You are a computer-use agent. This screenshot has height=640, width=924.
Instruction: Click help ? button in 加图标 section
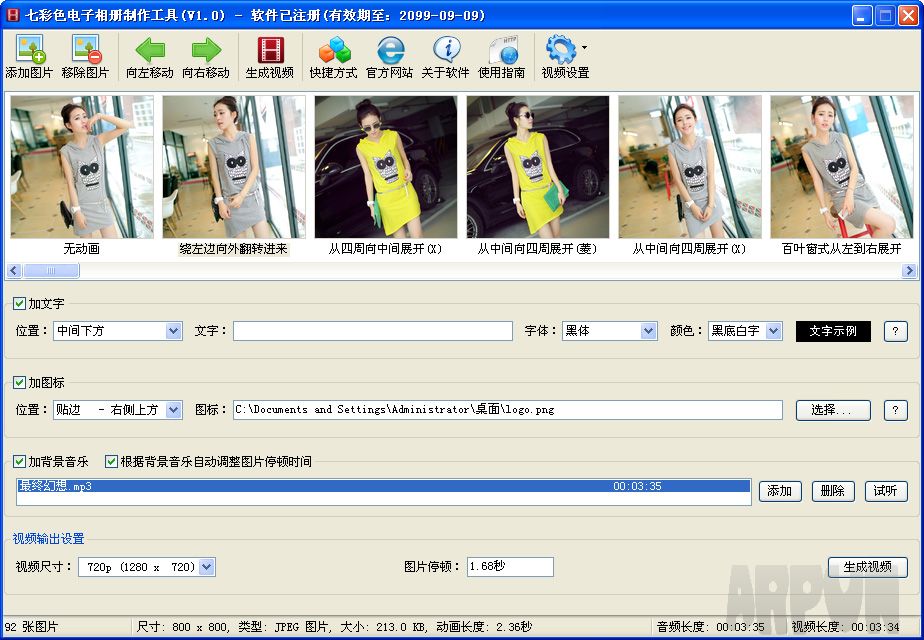pos(896,410)
